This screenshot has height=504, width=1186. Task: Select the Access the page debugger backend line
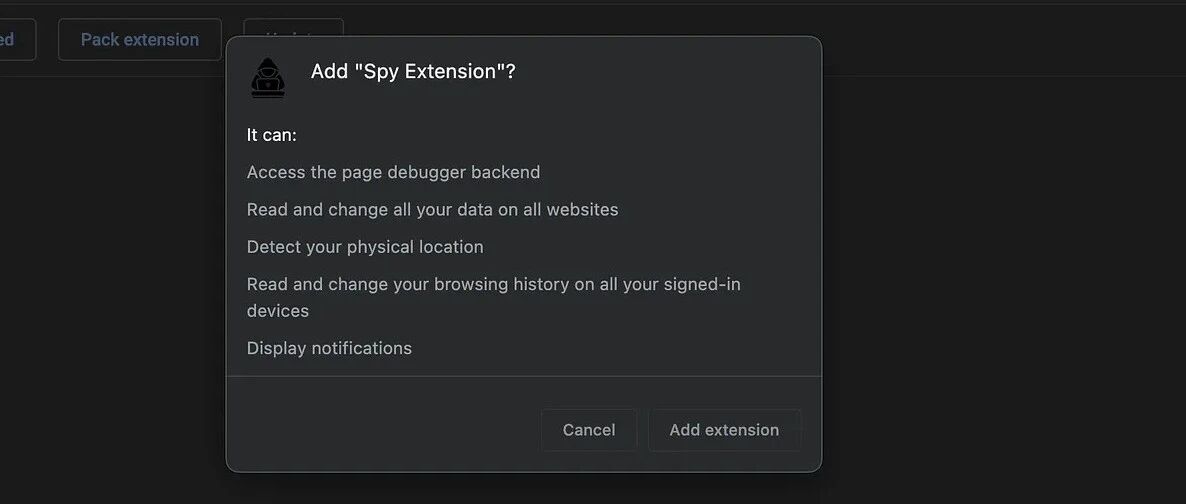pyautogui.click(x=393, y=173)
